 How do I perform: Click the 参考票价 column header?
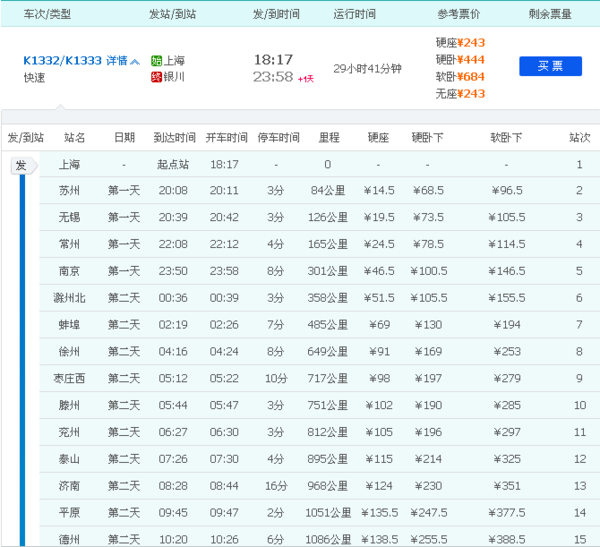459,14
